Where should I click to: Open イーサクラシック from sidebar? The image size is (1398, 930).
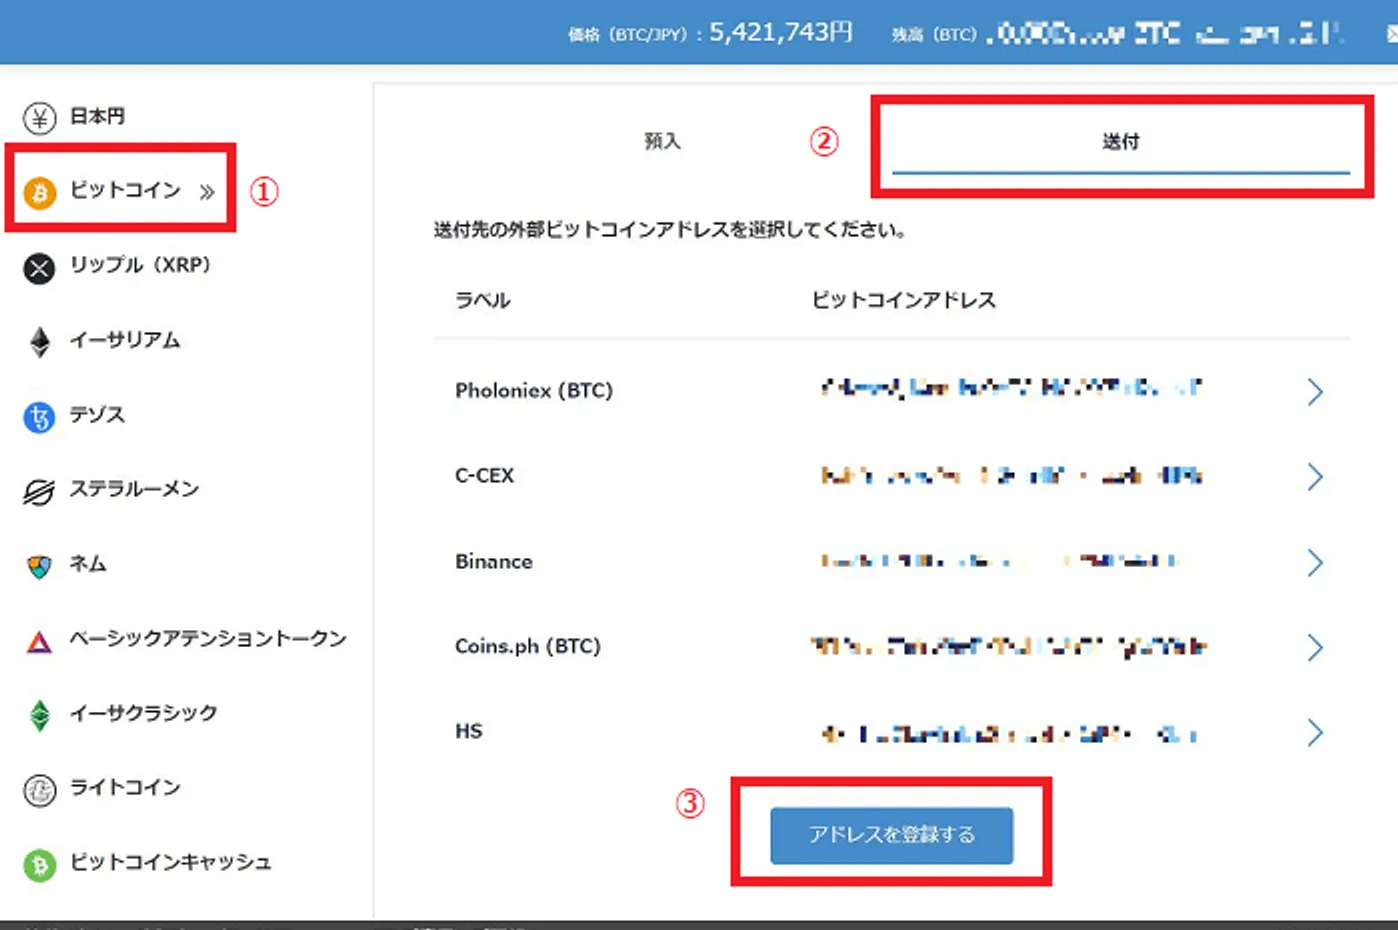(143, 712)
